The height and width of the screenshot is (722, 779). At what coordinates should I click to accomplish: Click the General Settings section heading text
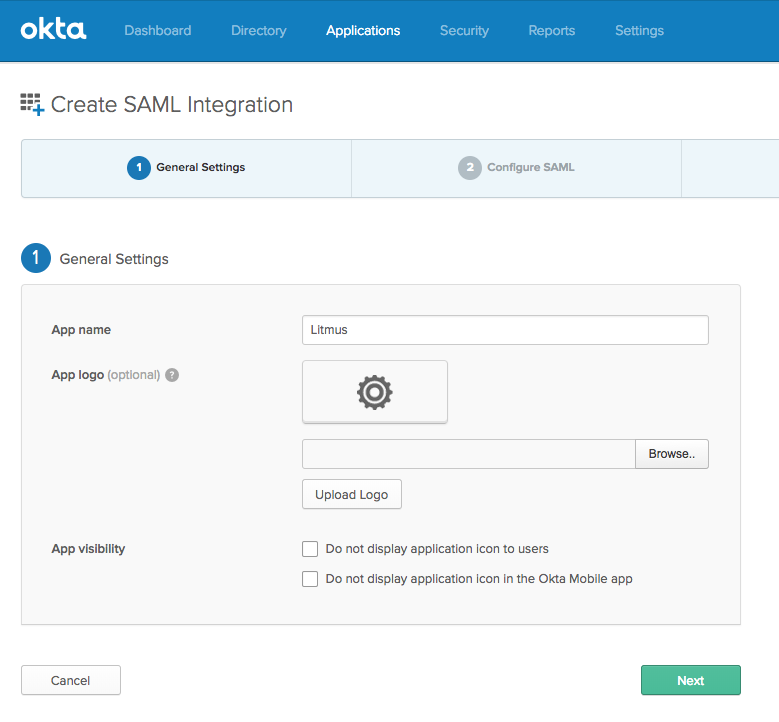(x=114, y=259)
